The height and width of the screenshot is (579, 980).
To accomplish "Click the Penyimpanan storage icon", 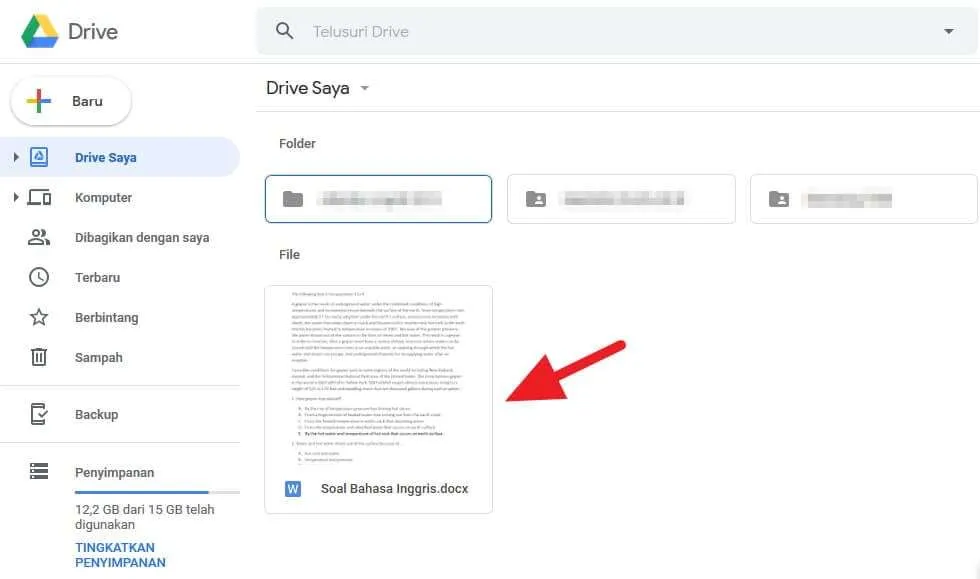I will [39, 471].
